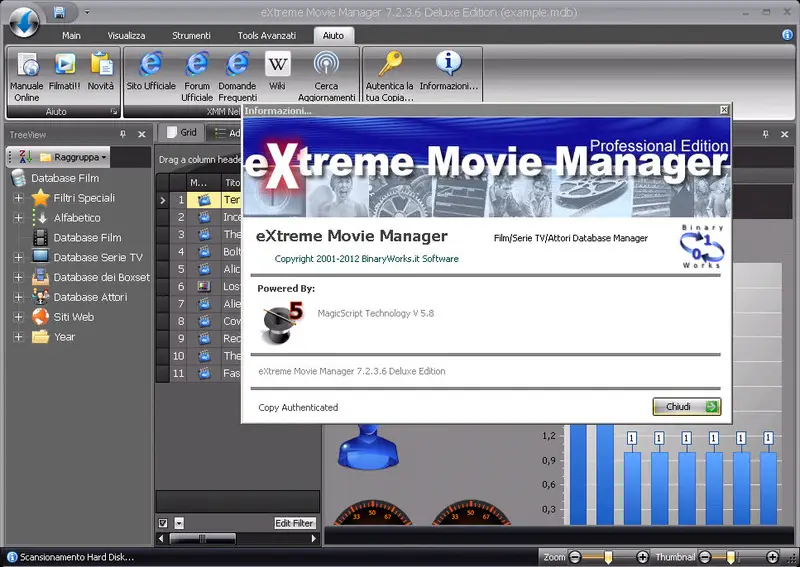Click the Scansionamento Hard Disk status icon
800x567 pixels.
(12, 557)
